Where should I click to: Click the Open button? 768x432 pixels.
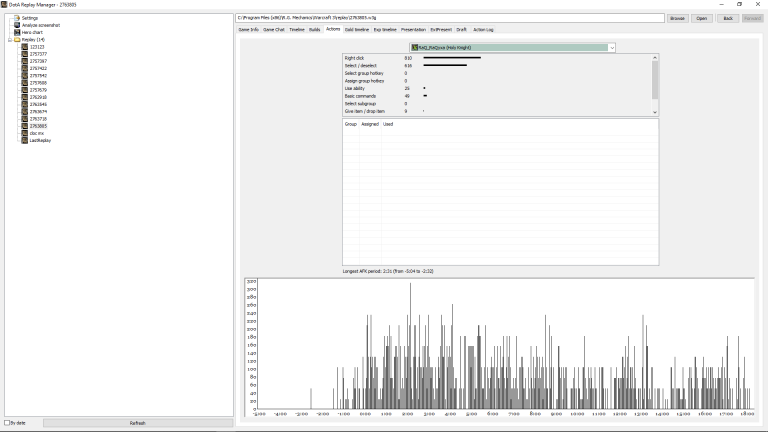pos(701,18)
